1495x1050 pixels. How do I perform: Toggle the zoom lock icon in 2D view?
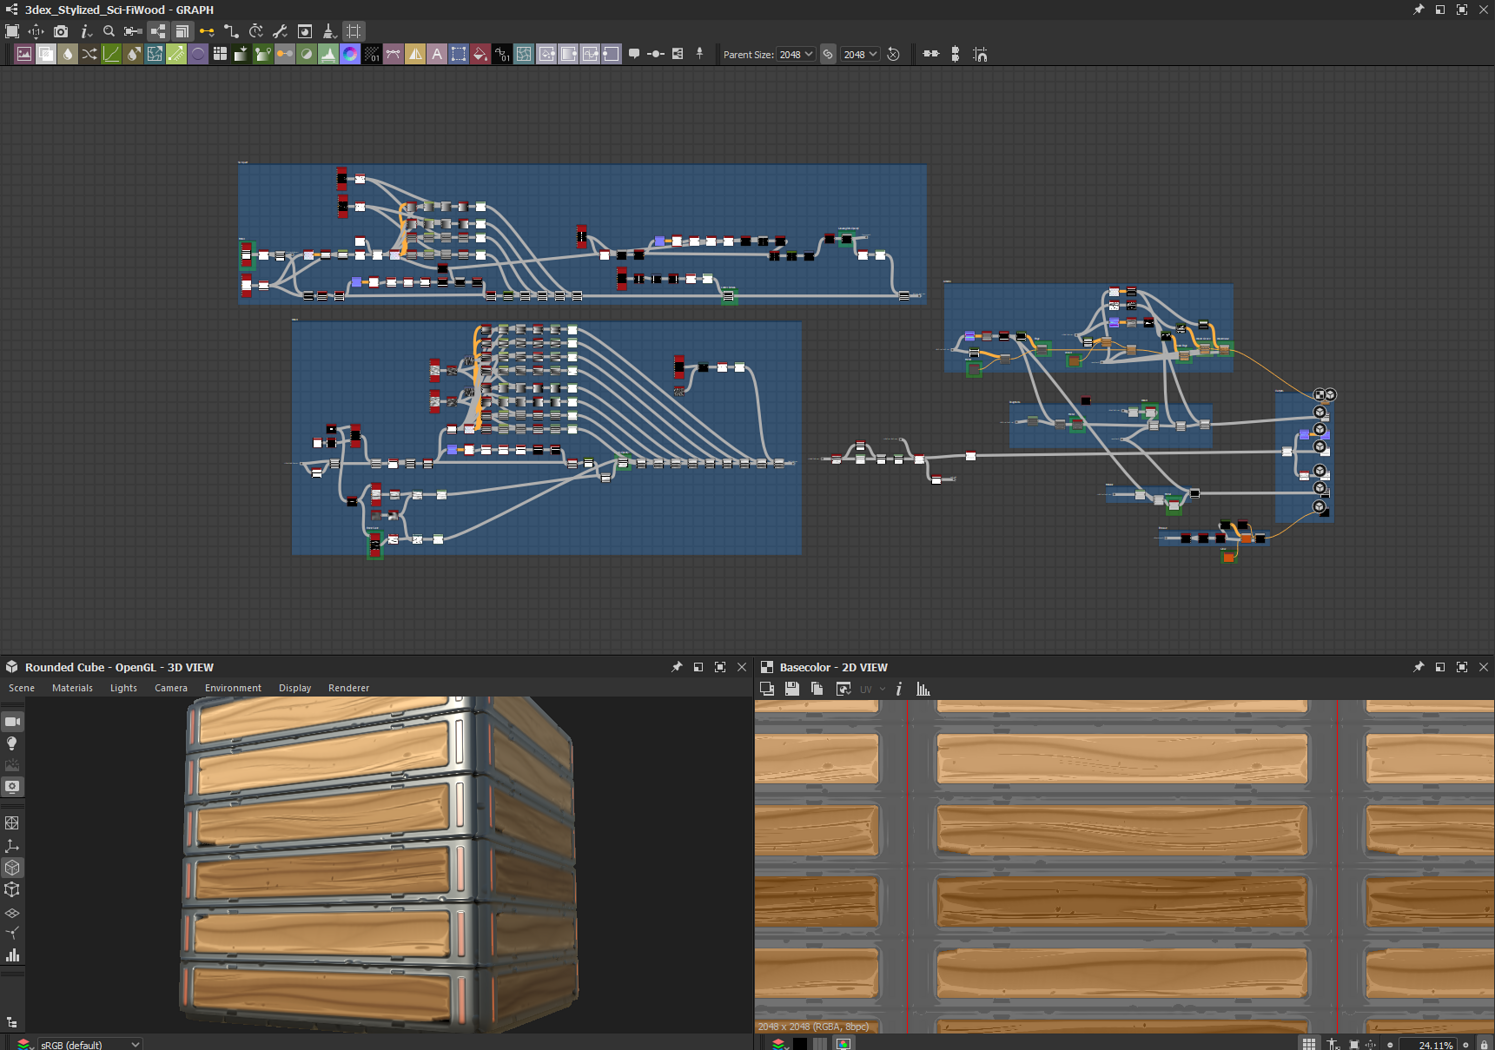[1484, 1044]
